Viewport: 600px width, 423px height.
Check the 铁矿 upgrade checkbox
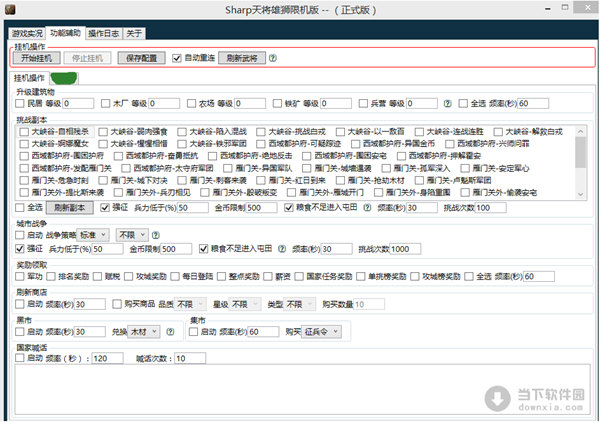[277, 103]
